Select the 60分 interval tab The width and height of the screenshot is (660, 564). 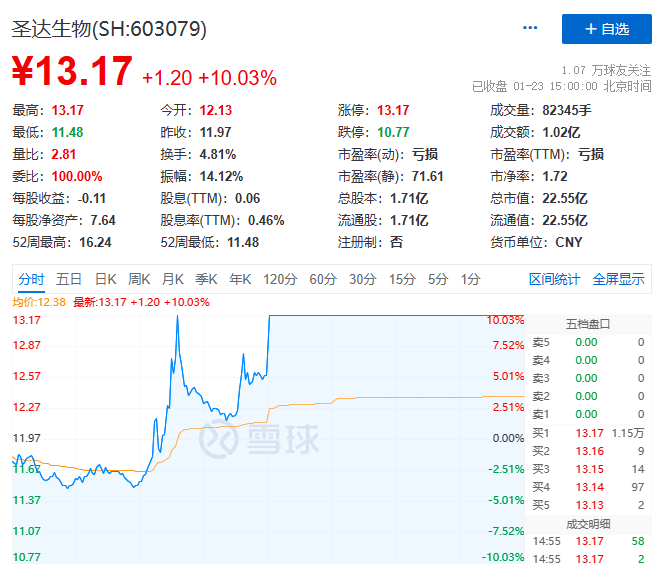coord(322,279)
